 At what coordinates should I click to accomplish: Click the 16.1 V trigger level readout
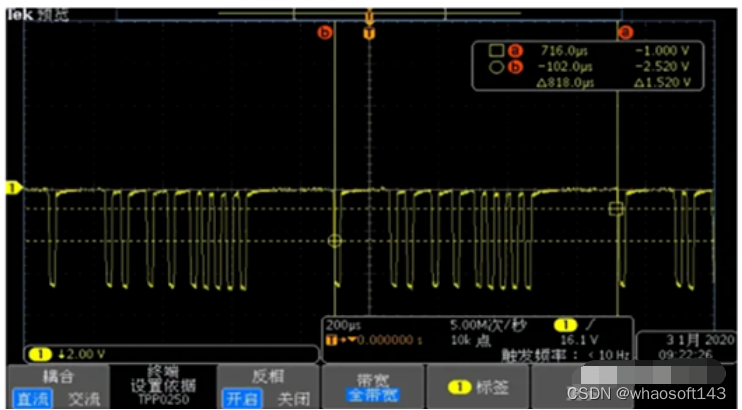click(x=579, y=339)
